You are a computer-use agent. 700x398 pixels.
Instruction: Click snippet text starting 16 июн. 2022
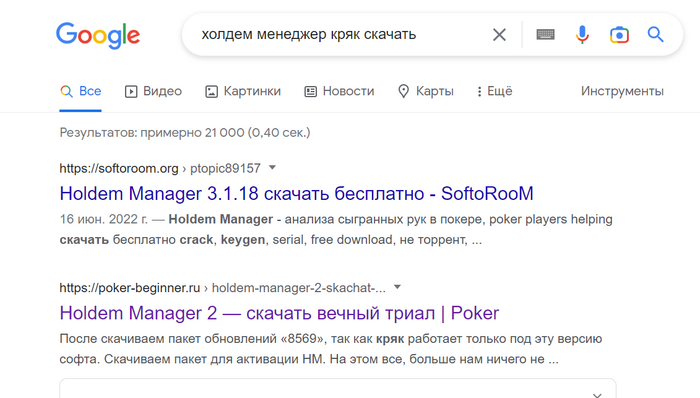[x=336, y=229]
